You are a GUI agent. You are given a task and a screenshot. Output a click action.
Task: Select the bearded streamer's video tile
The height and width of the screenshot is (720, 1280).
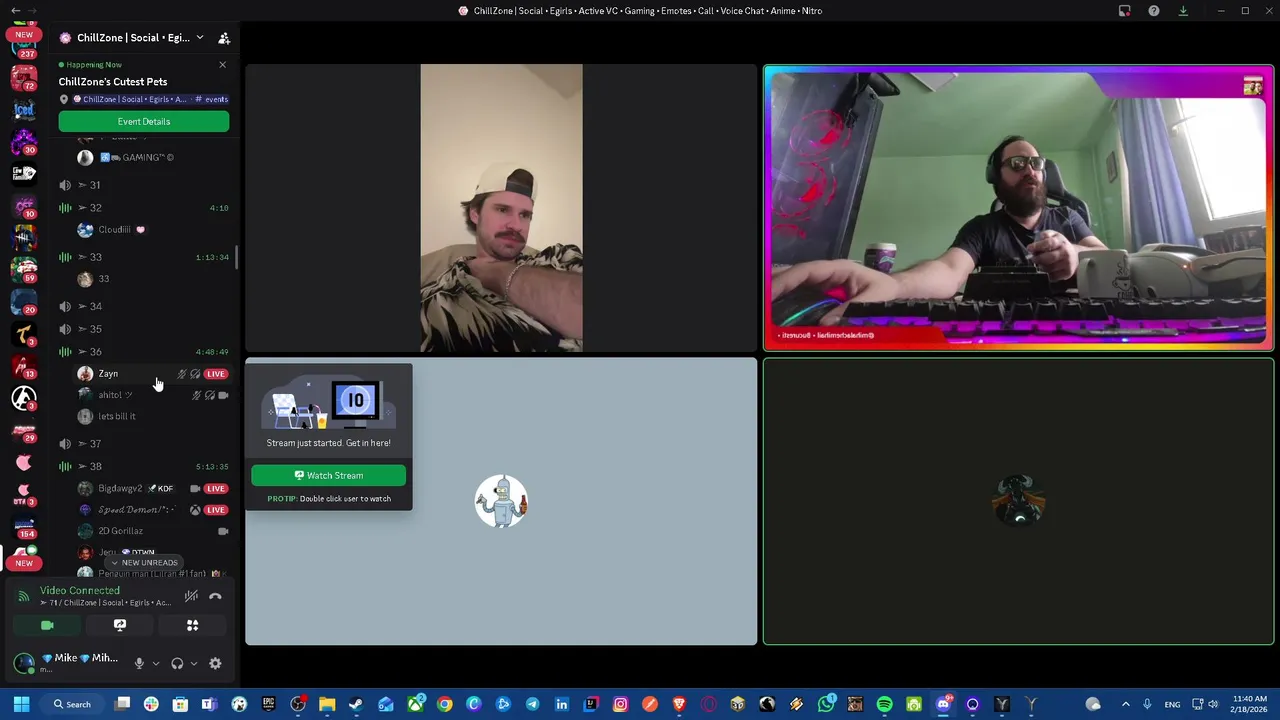coord(1019,208)
